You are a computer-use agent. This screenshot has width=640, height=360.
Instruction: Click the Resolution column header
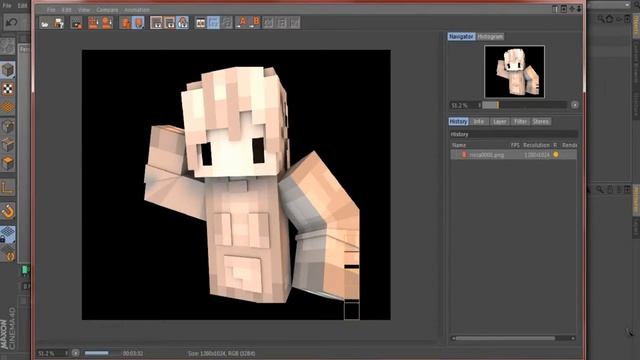[536, 145]
